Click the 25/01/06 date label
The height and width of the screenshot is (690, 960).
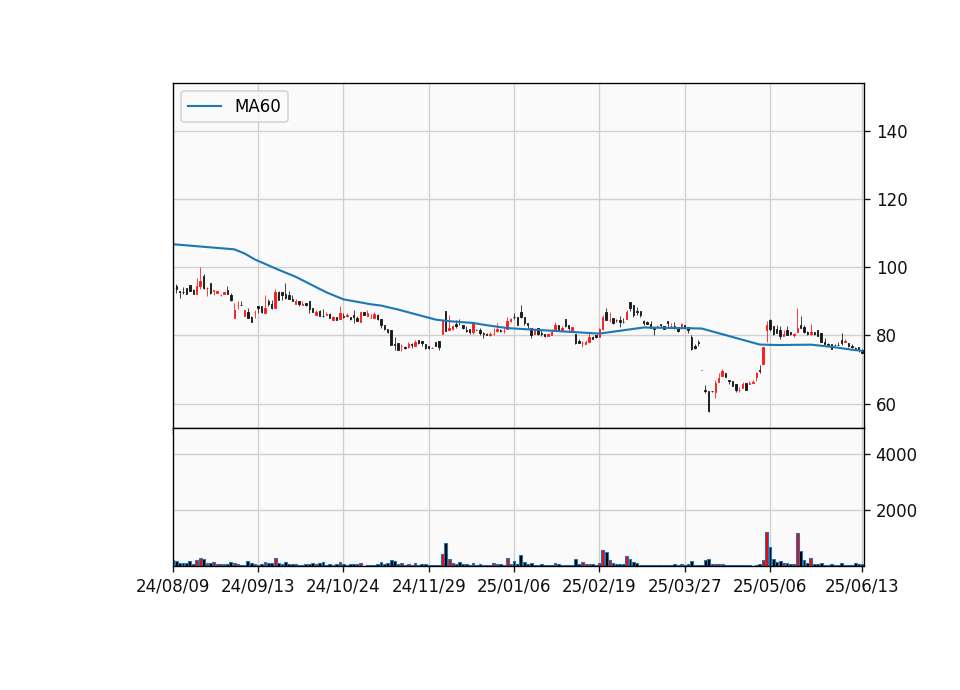click(514, 586)
